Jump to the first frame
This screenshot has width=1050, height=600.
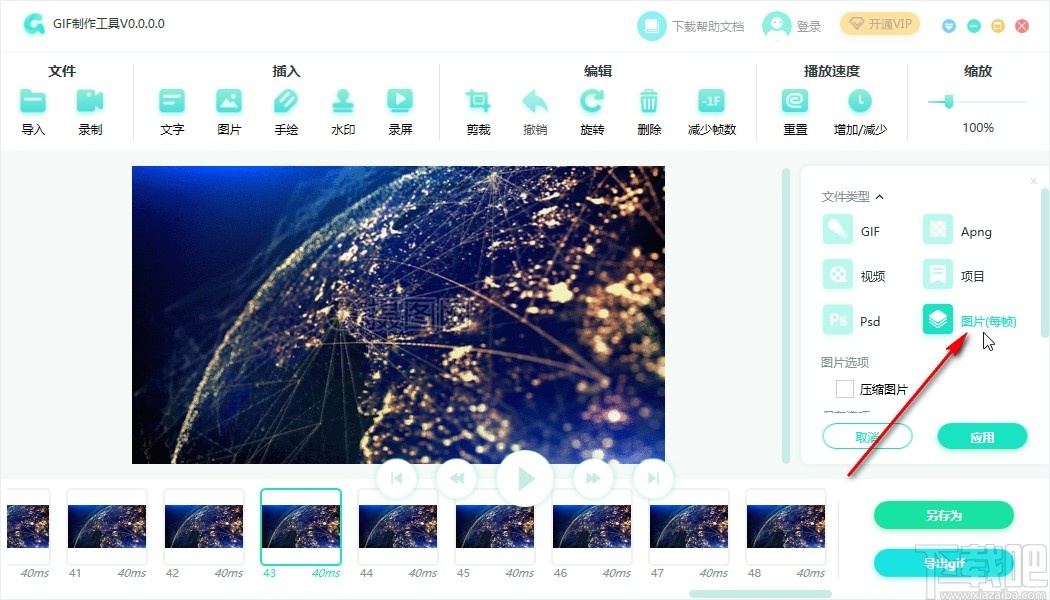point(396,477)
